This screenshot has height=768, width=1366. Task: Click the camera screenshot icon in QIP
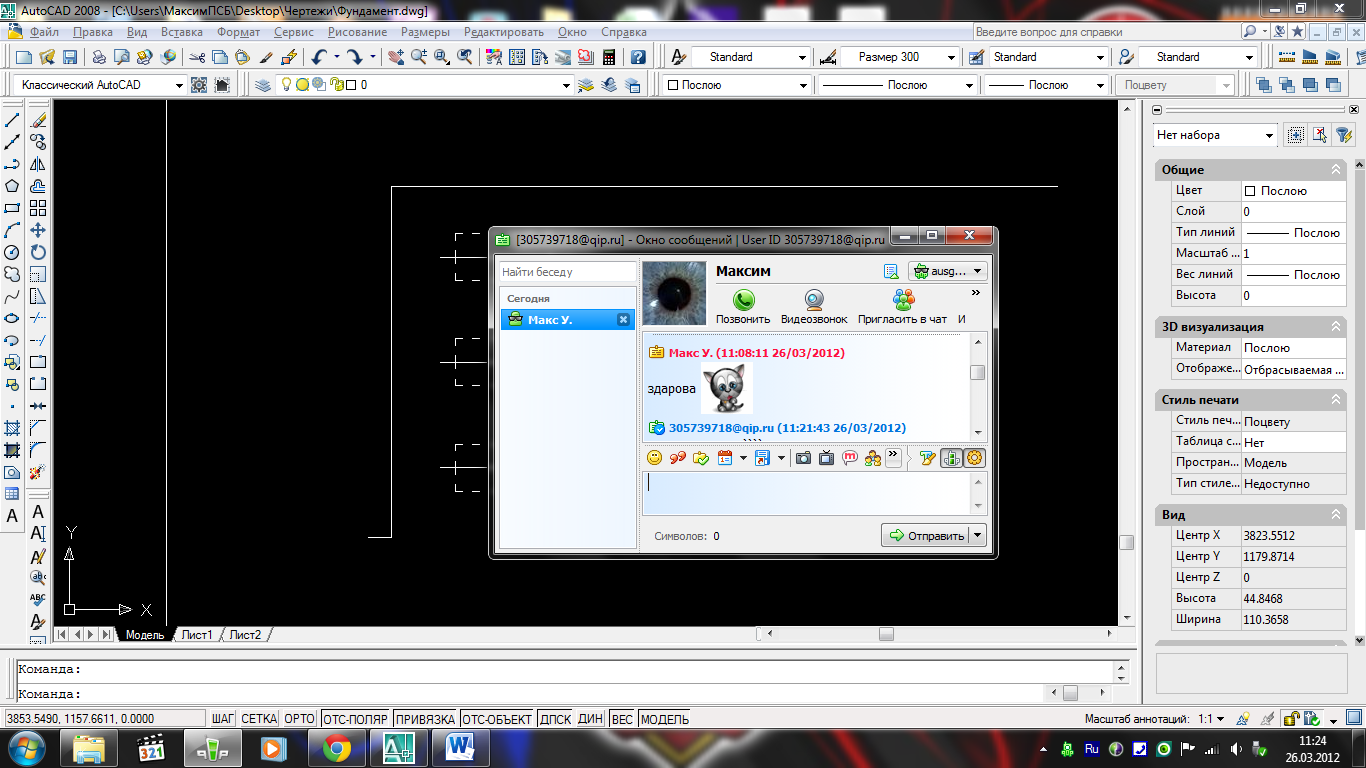803,458
